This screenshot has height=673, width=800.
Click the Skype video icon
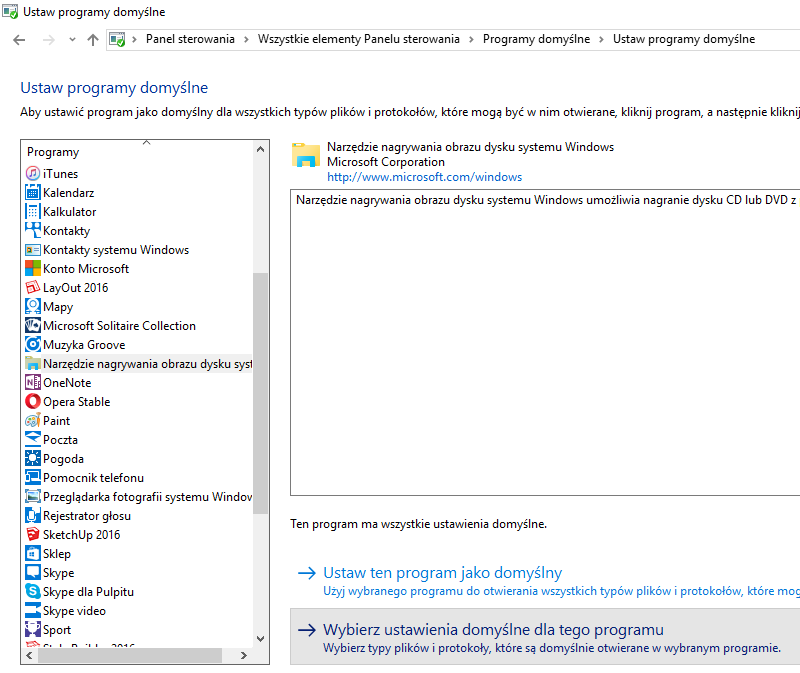coord(33,610)
